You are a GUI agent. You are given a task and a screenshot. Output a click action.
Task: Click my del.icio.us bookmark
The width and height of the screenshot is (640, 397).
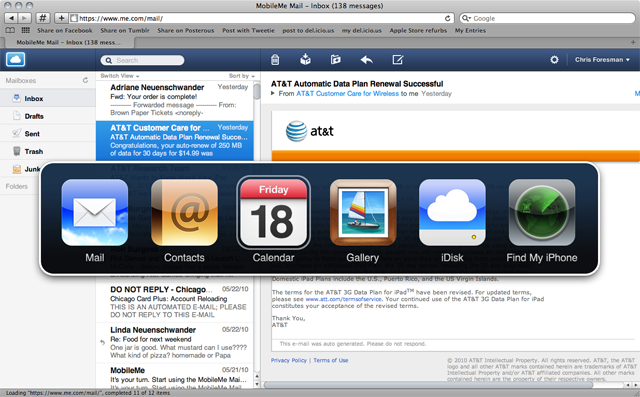(x=362, y=30)
